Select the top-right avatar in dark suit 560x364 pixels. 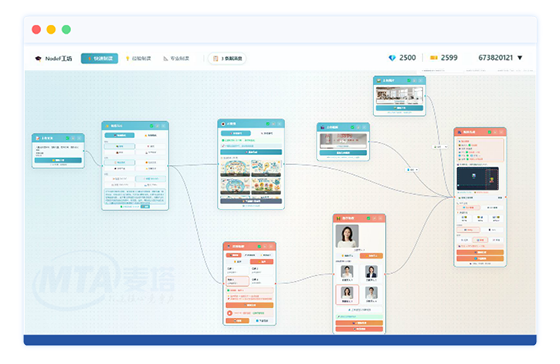point(371,272)
